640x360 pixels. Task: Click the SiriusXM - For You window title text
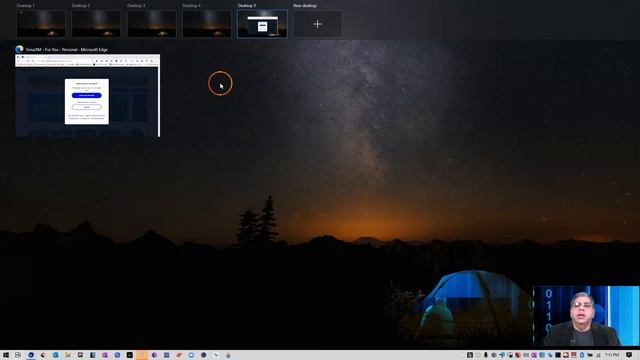click(66, 50)
